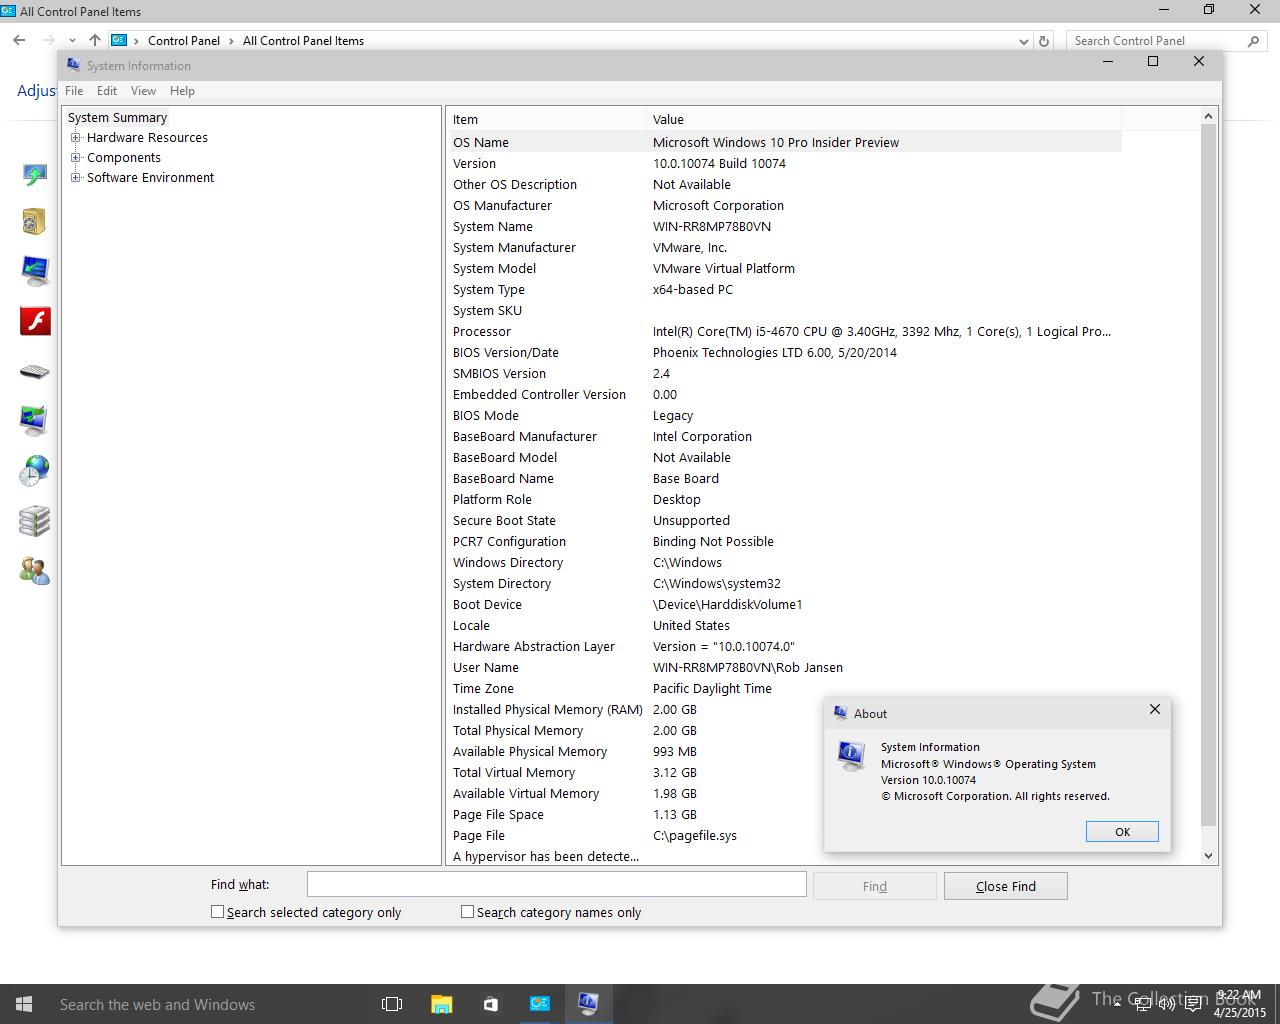Go up one level in Control Panel

tap(95, 41)
